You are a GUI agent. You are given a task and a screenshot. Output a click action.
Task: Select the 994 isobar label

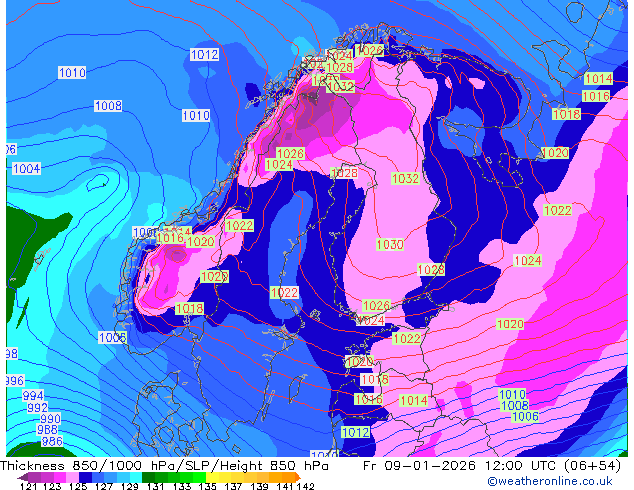click(33, 395)
